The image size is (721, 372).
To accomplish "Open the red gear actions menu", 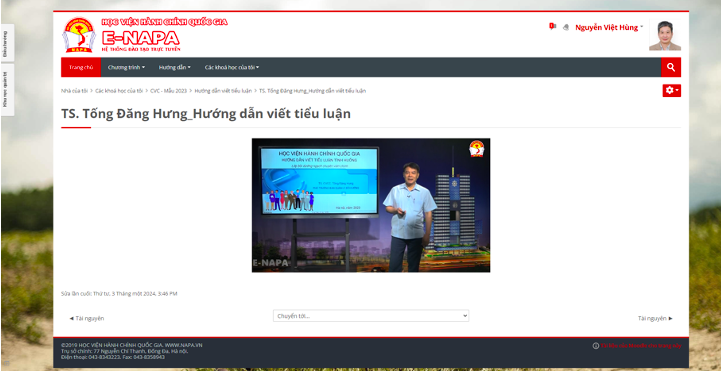I will (x=671, y=91).
